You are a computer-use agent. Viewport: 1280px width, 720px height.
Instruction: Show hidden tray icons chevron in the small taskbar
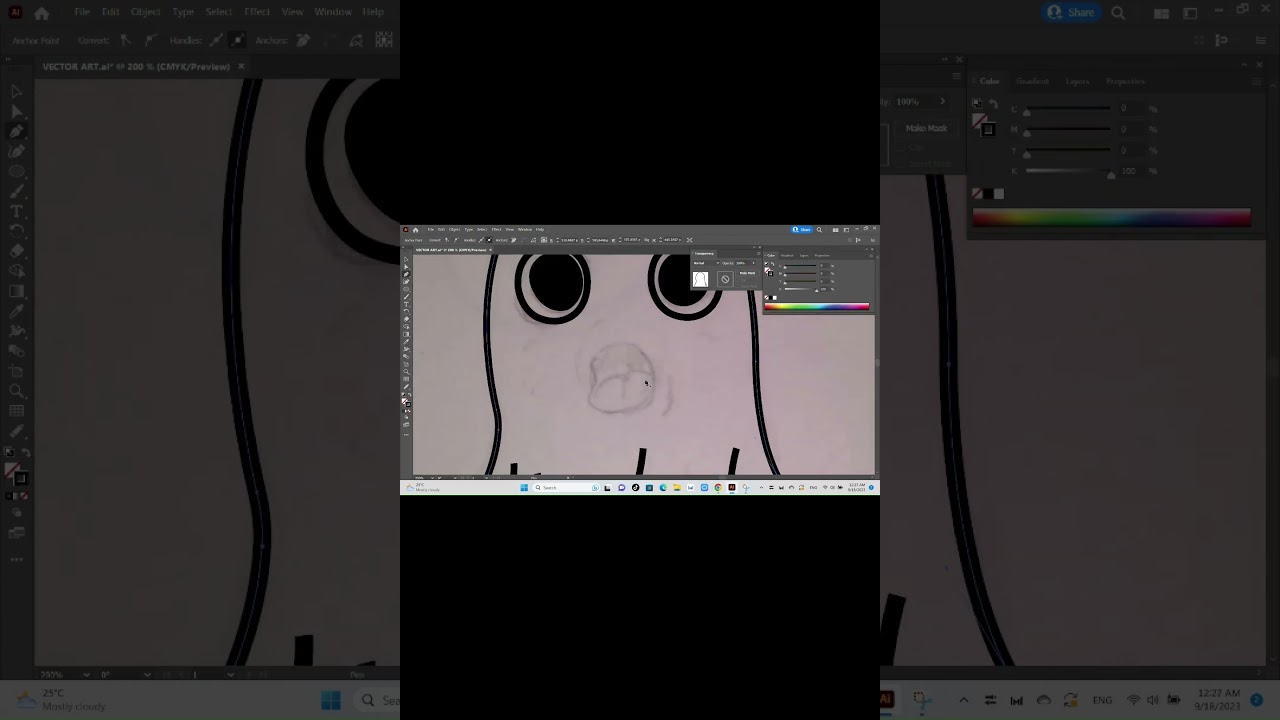(761, 488)
